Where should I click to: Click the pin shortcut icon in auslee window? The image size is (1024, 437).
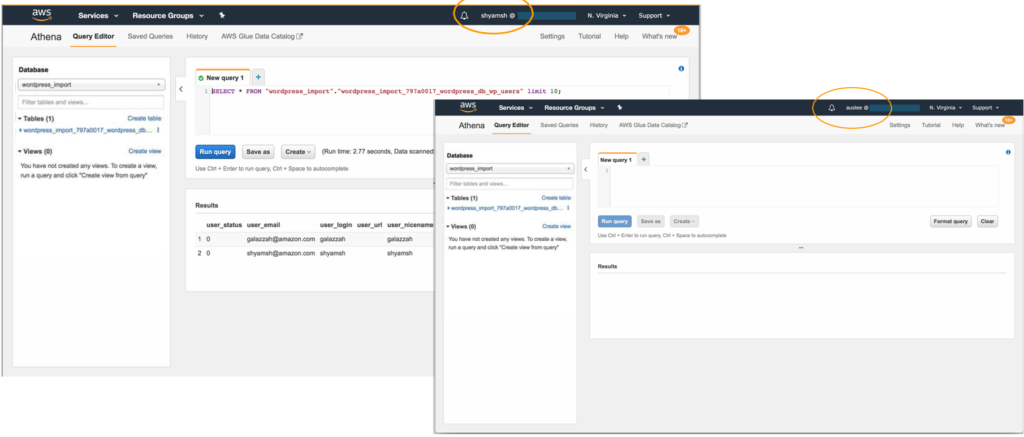(x=619, y=108)
